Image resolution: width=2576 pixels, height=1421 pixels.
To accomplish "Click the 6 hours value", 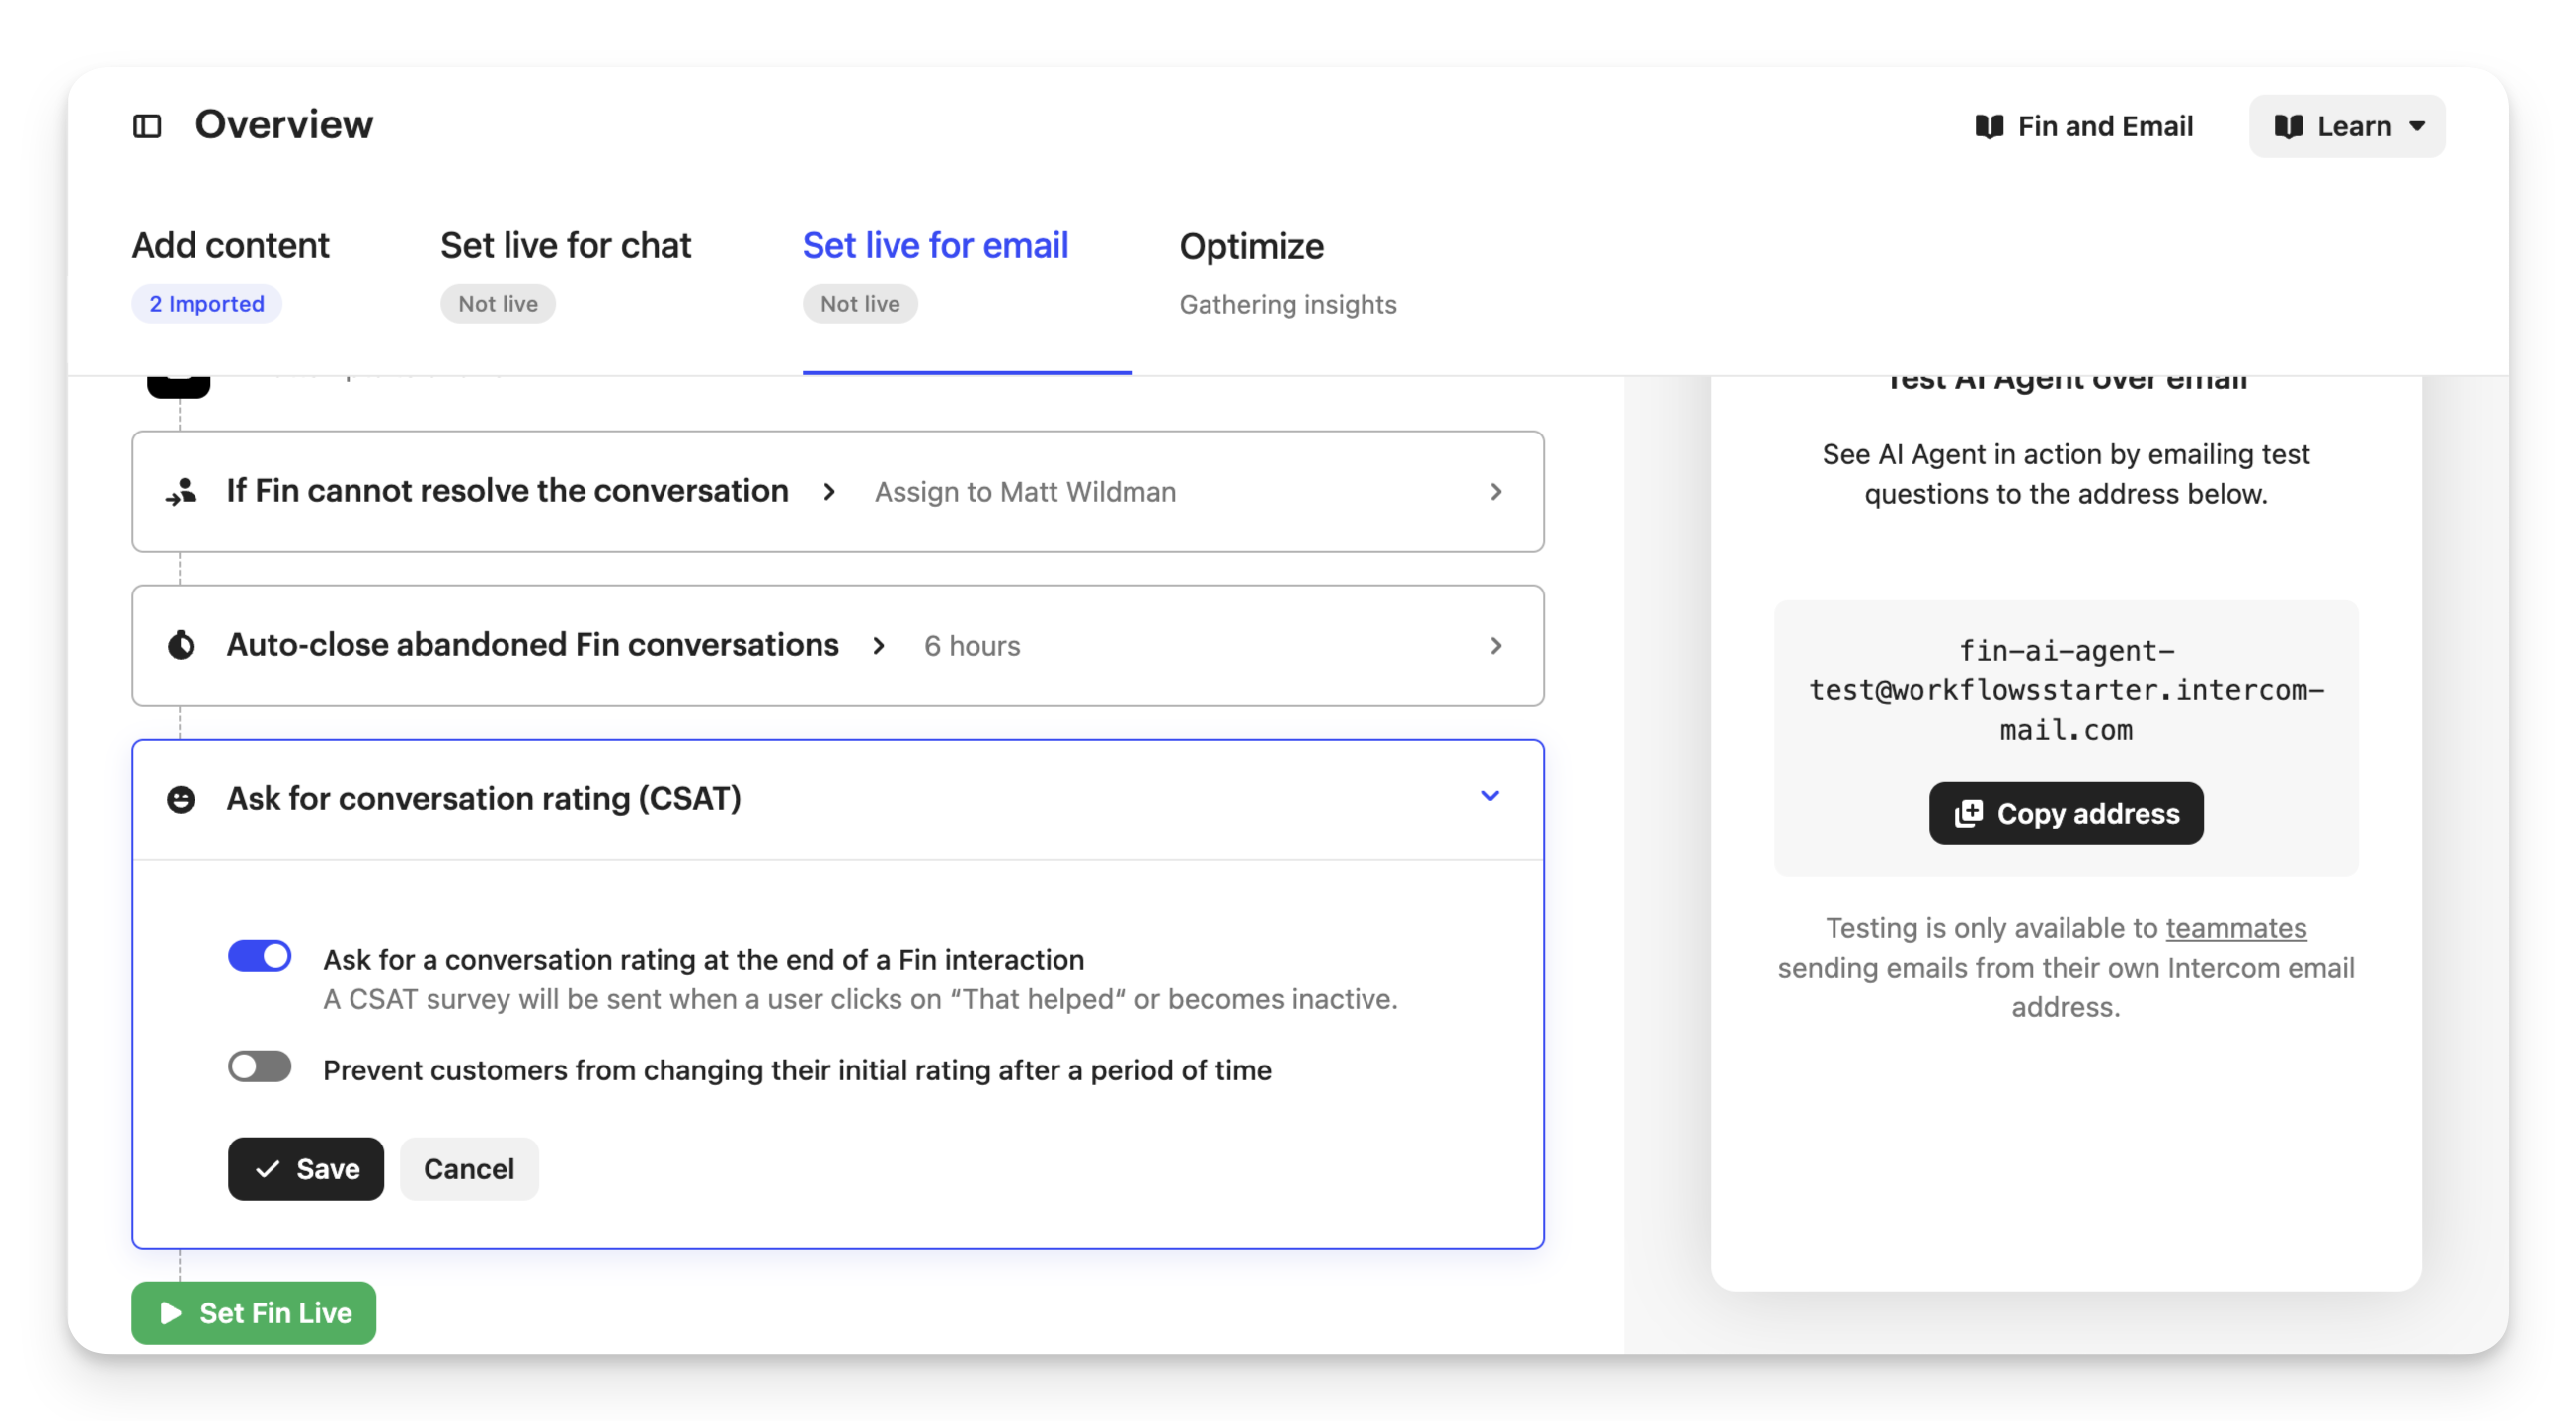I will coord(972,645).
